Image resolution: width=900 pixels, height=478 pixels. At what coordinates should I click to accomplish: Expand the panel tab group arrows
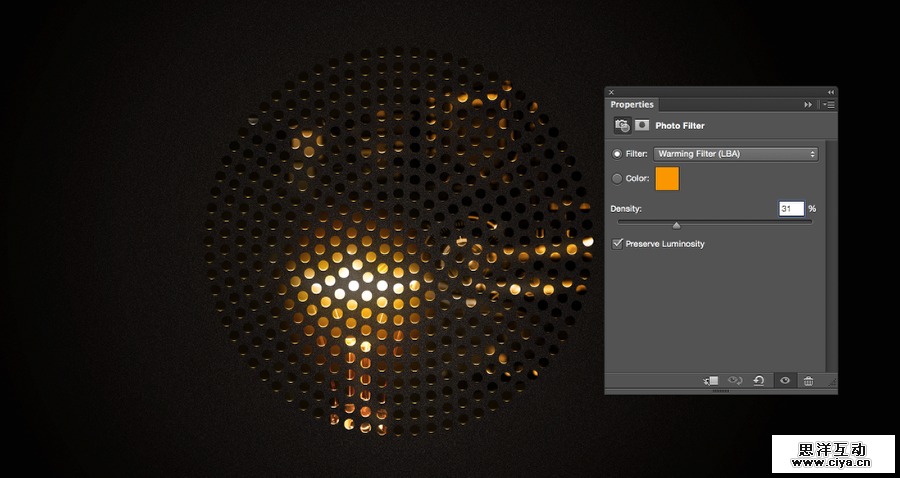[808, 104]
